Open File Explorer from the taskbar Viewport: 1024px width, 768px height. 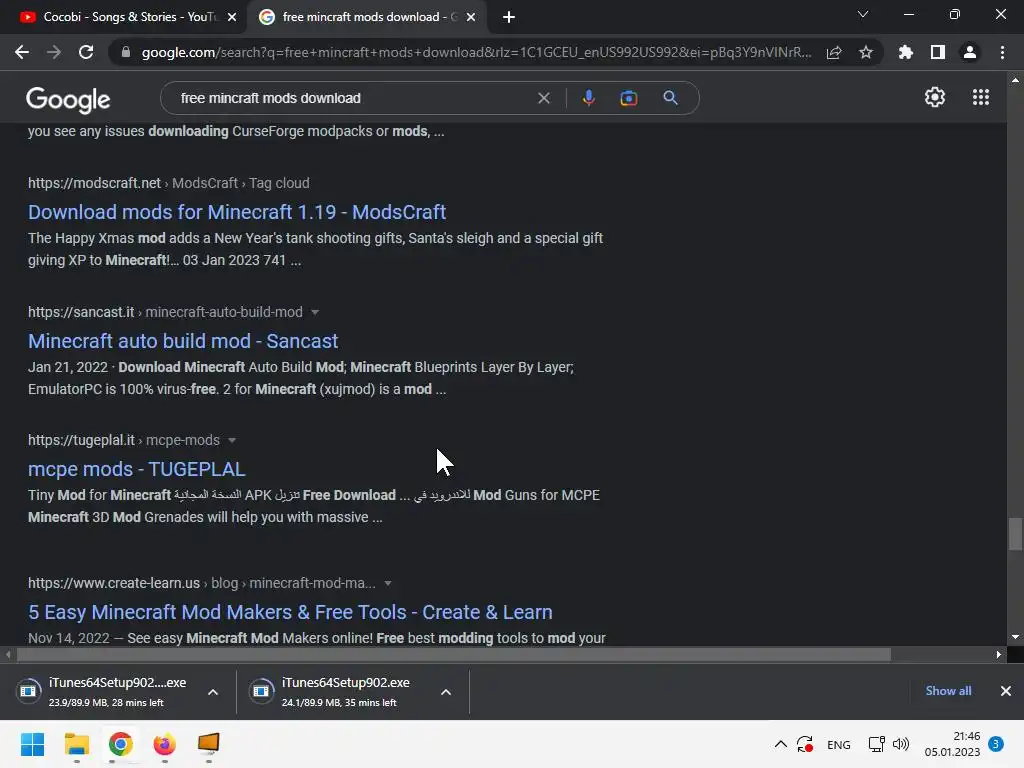[x=76, y=744]
